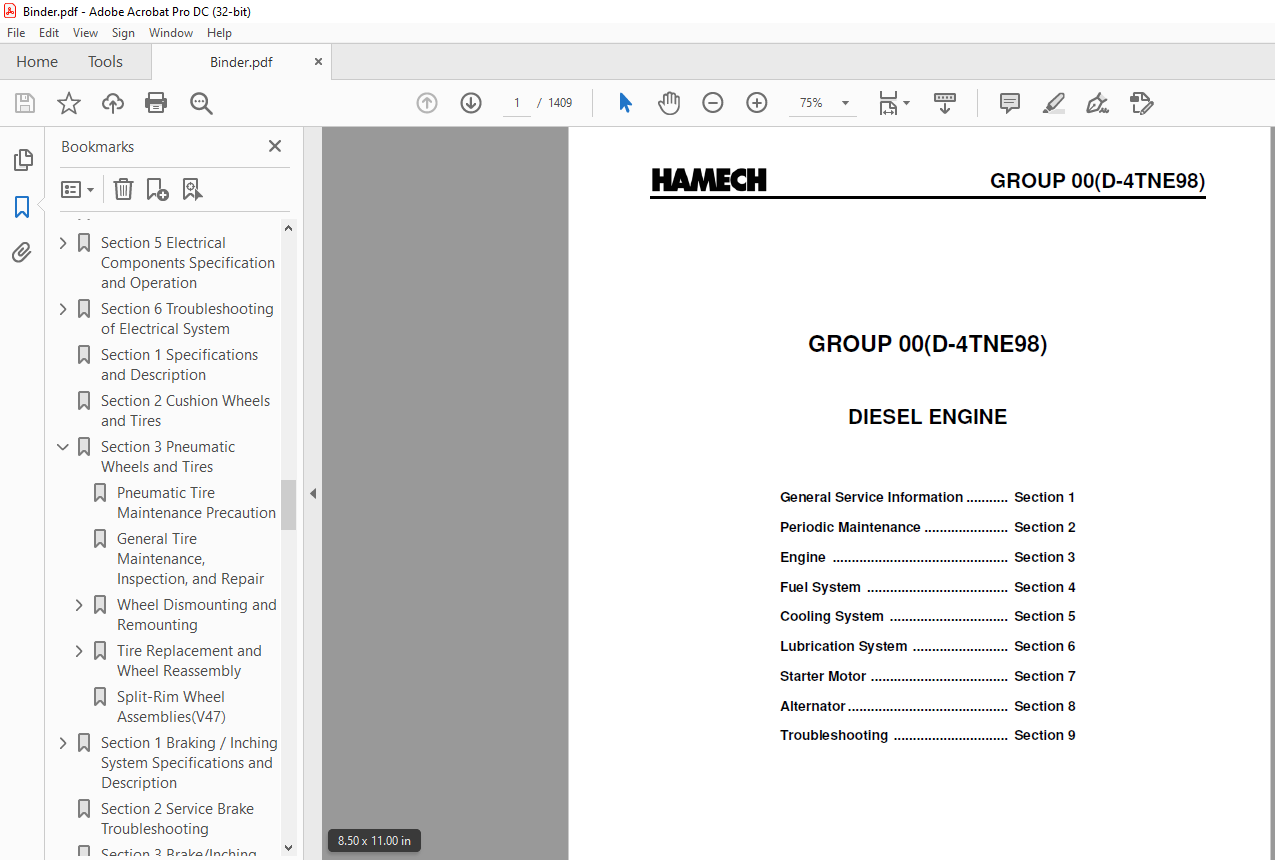Open the Sign document pen tool
The height and width of the screenshot is (860, 1275).
tap(1098, 103)
